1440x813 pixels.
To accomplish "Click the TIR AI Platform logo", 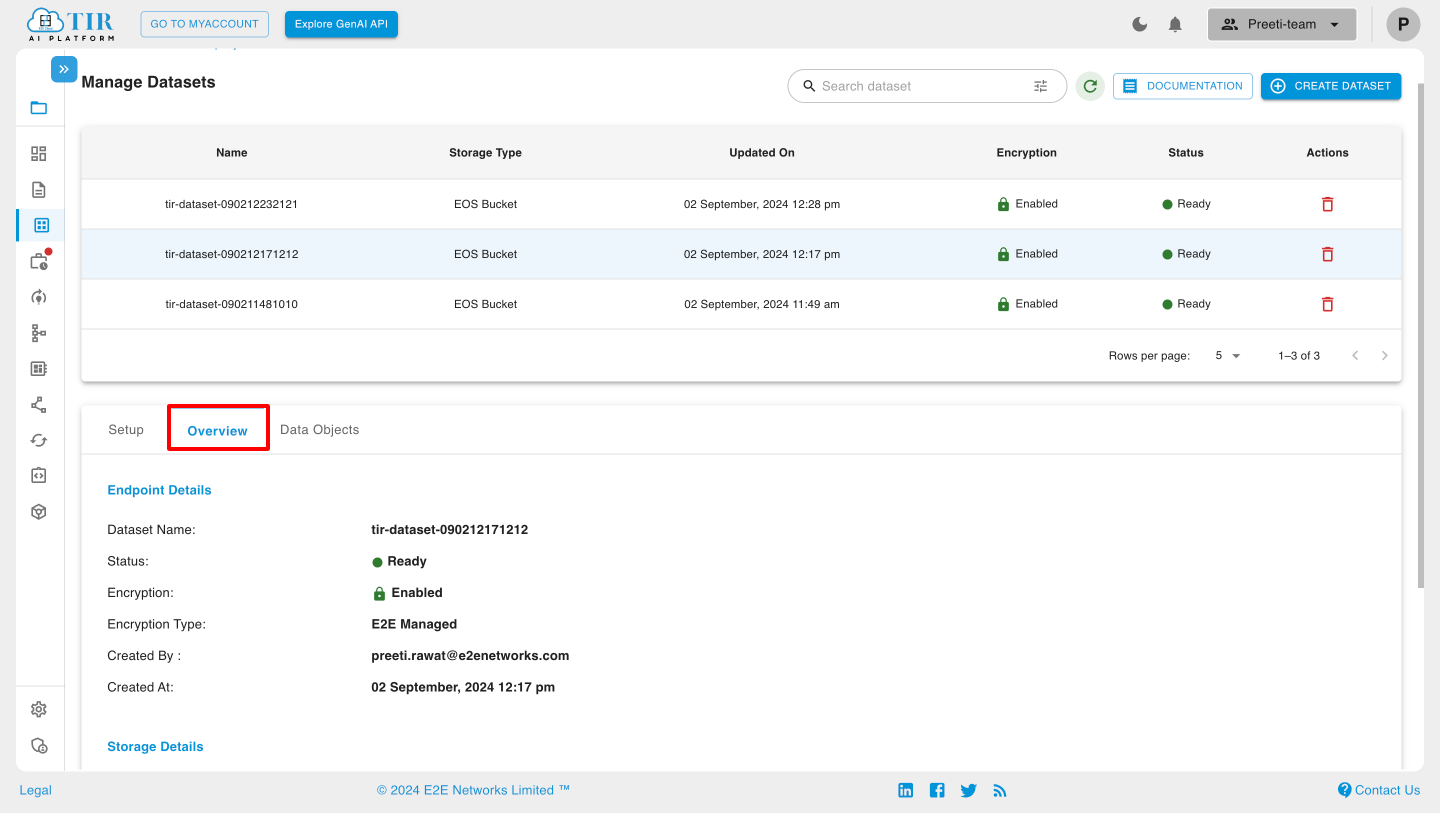I will [70, 24].
